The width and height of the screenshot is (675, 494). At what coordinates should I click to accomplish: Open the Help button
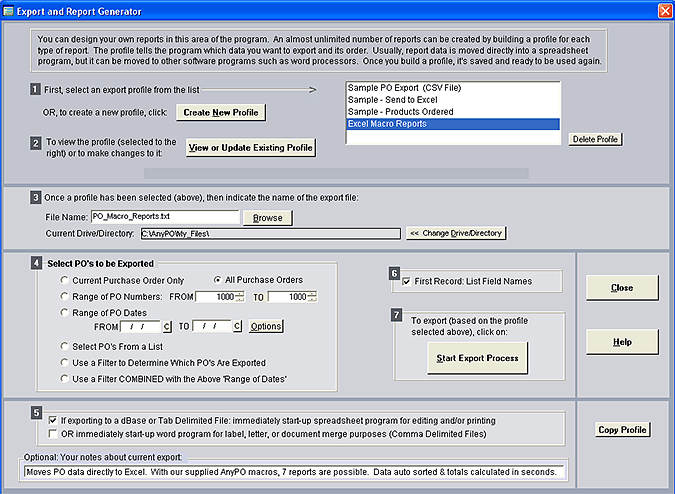tap(622, 342)
